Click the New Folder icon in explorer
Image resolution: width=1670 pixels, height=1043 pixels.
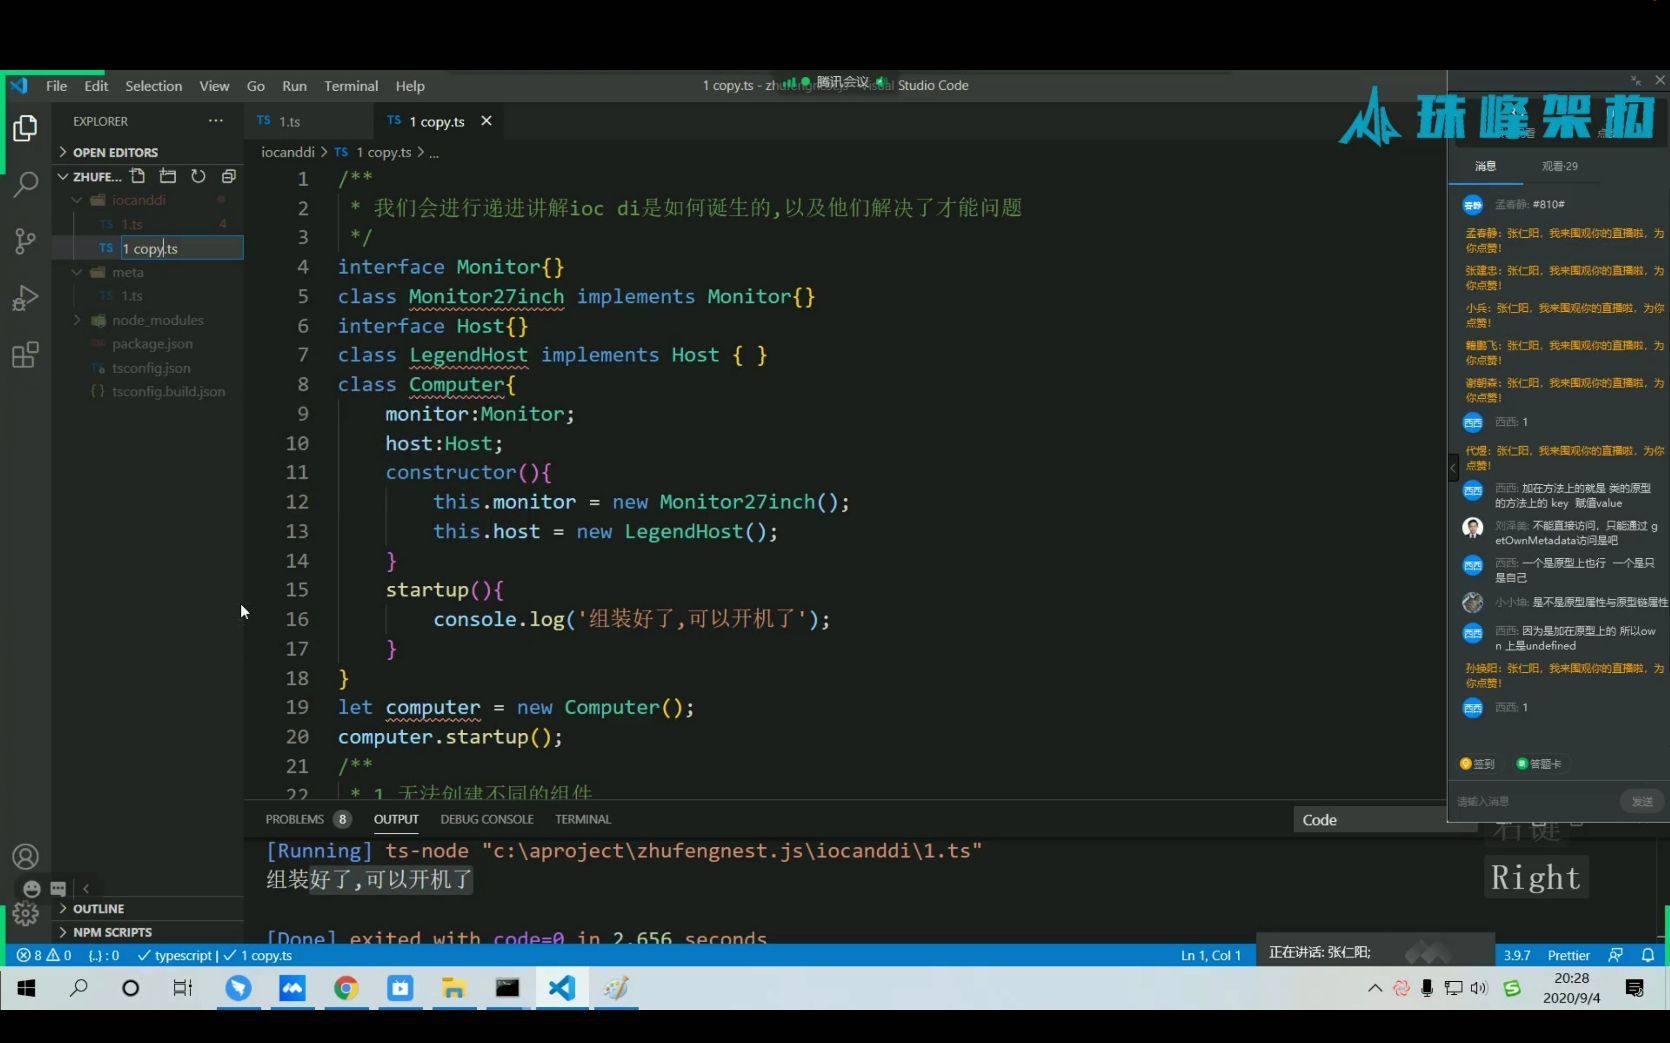168,176
